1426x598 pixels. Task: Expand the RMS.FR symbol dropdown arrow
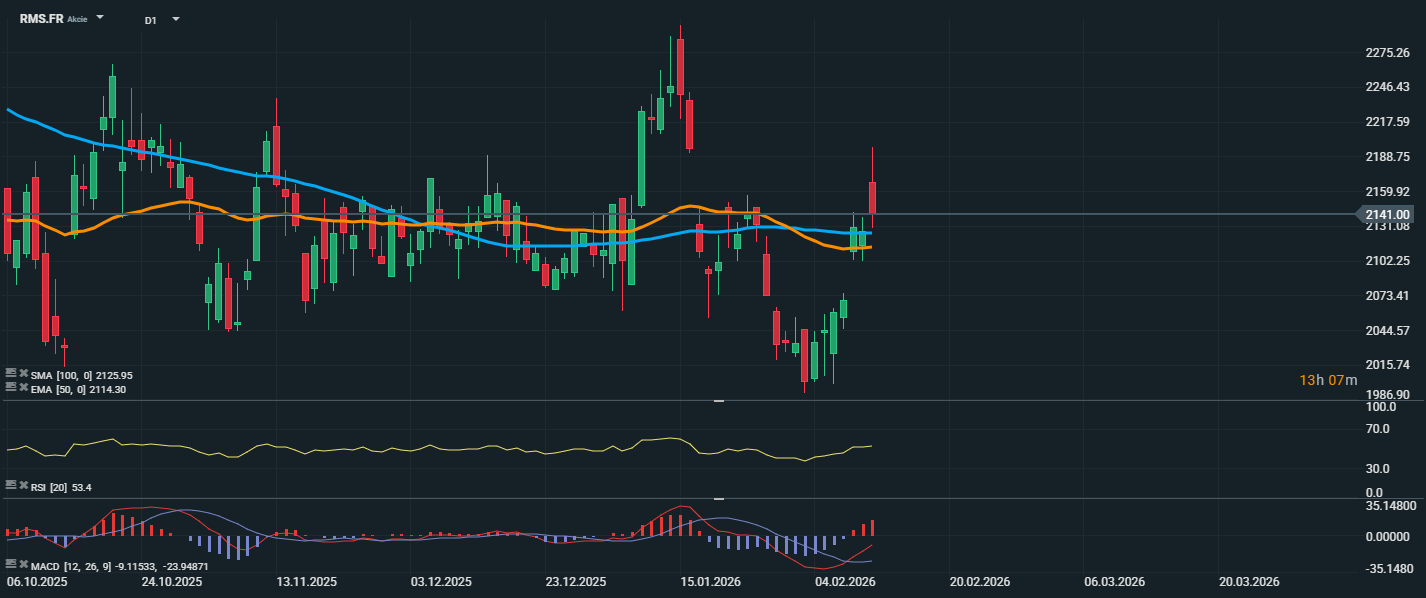tap(100, 19)
